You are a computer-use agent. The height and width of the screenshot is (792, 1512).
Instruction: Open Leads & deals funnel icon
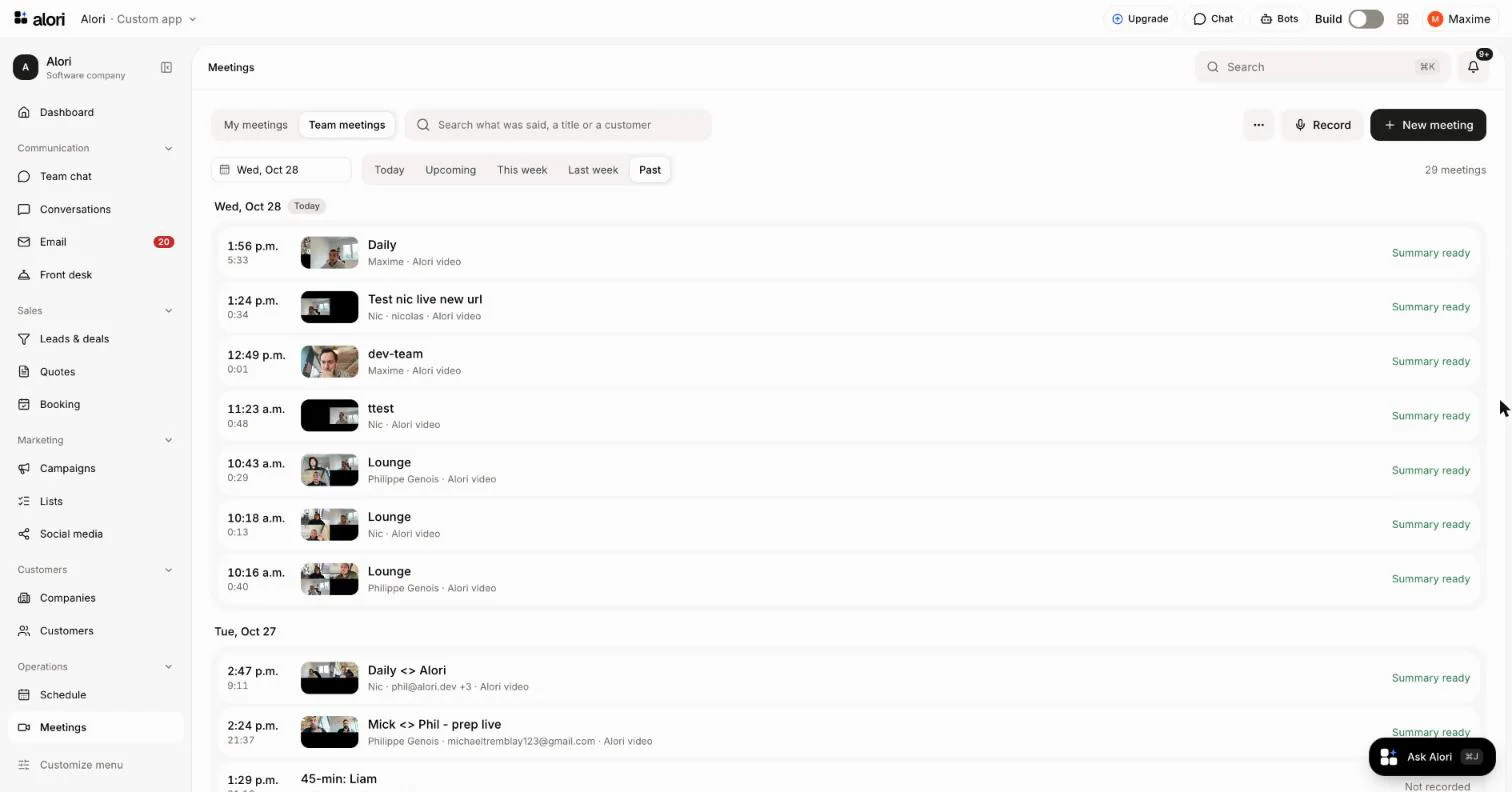24,339
